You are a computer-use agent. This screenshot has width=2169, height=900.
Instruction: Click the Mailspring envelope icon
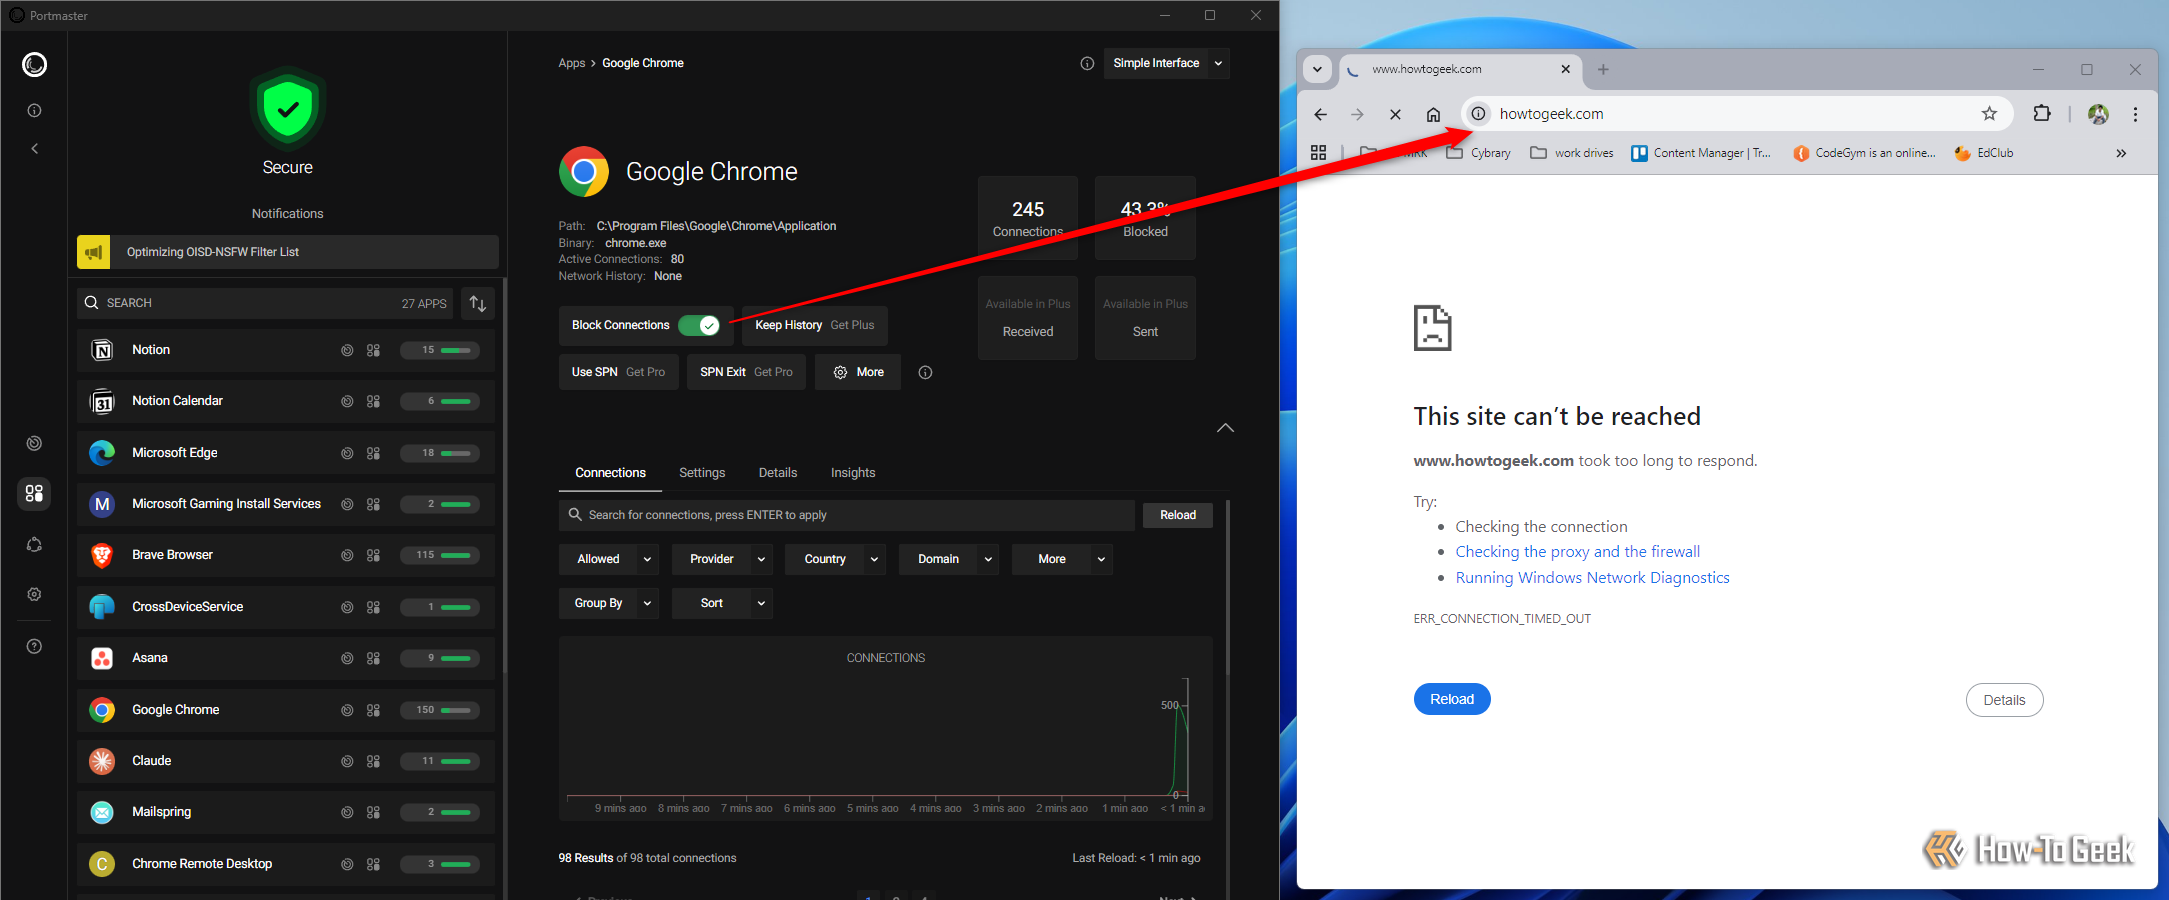[x=102, y=812]
